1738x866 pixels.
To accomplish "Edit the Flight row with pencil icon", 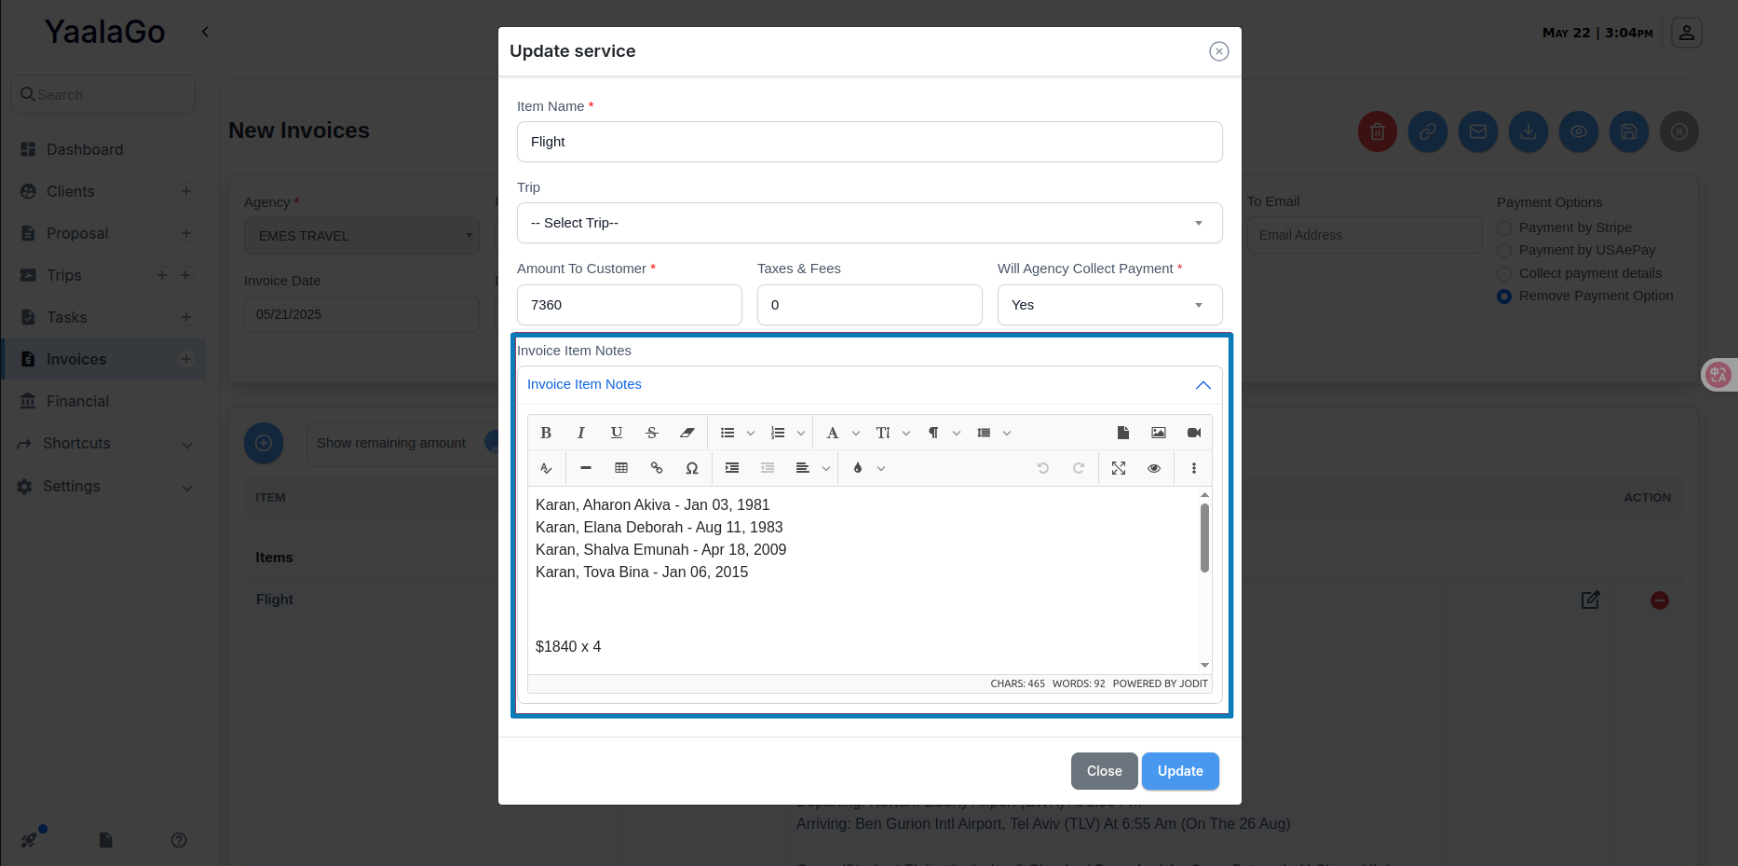I will point(1590,600).
